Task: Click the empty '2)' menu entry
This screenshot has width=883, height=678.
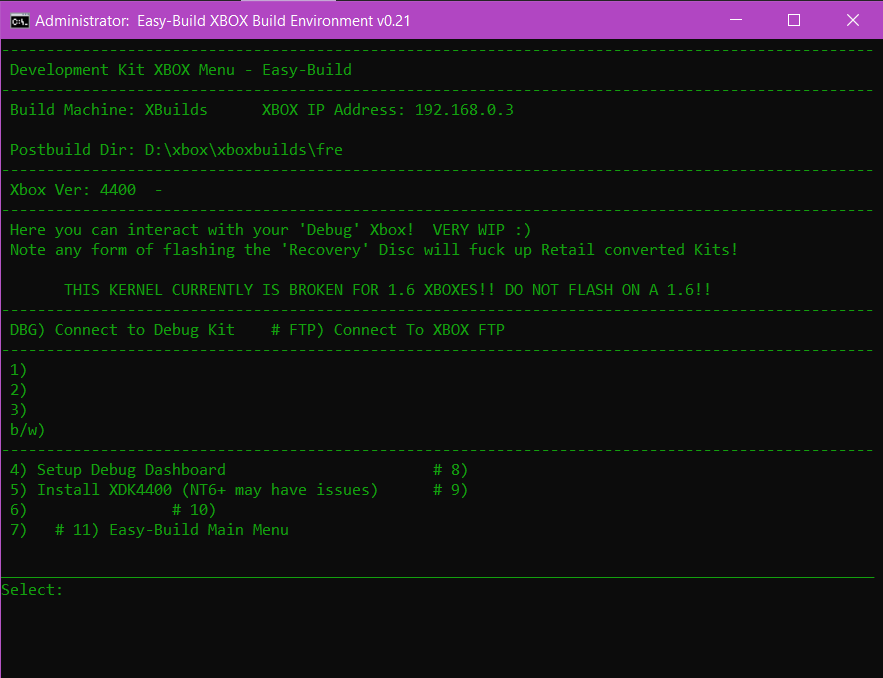Action: tap(19, 390)
